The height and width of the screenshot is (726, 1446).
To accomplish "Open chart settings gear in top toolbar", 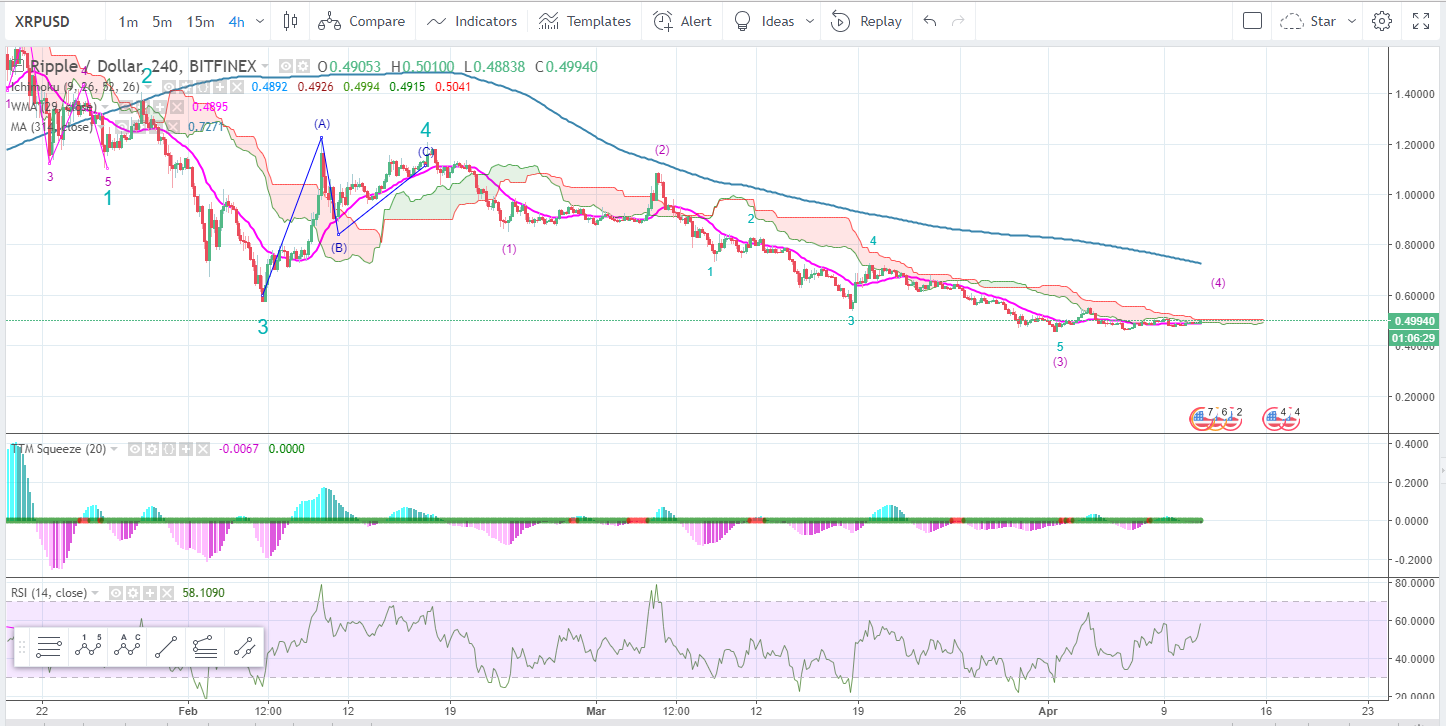I will pyautogui.click(x=1382, y=21).
